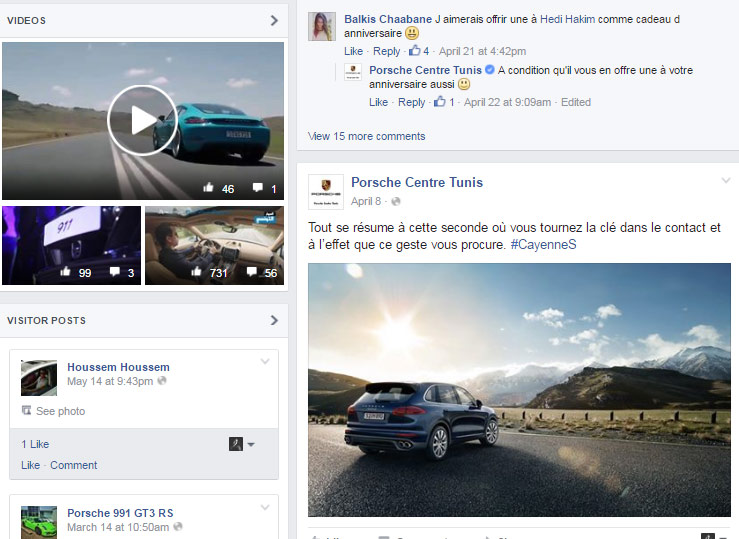Like Porsche Centre Tunis's reply comment
Screen dimensions: 739x539
click(378, 102)
